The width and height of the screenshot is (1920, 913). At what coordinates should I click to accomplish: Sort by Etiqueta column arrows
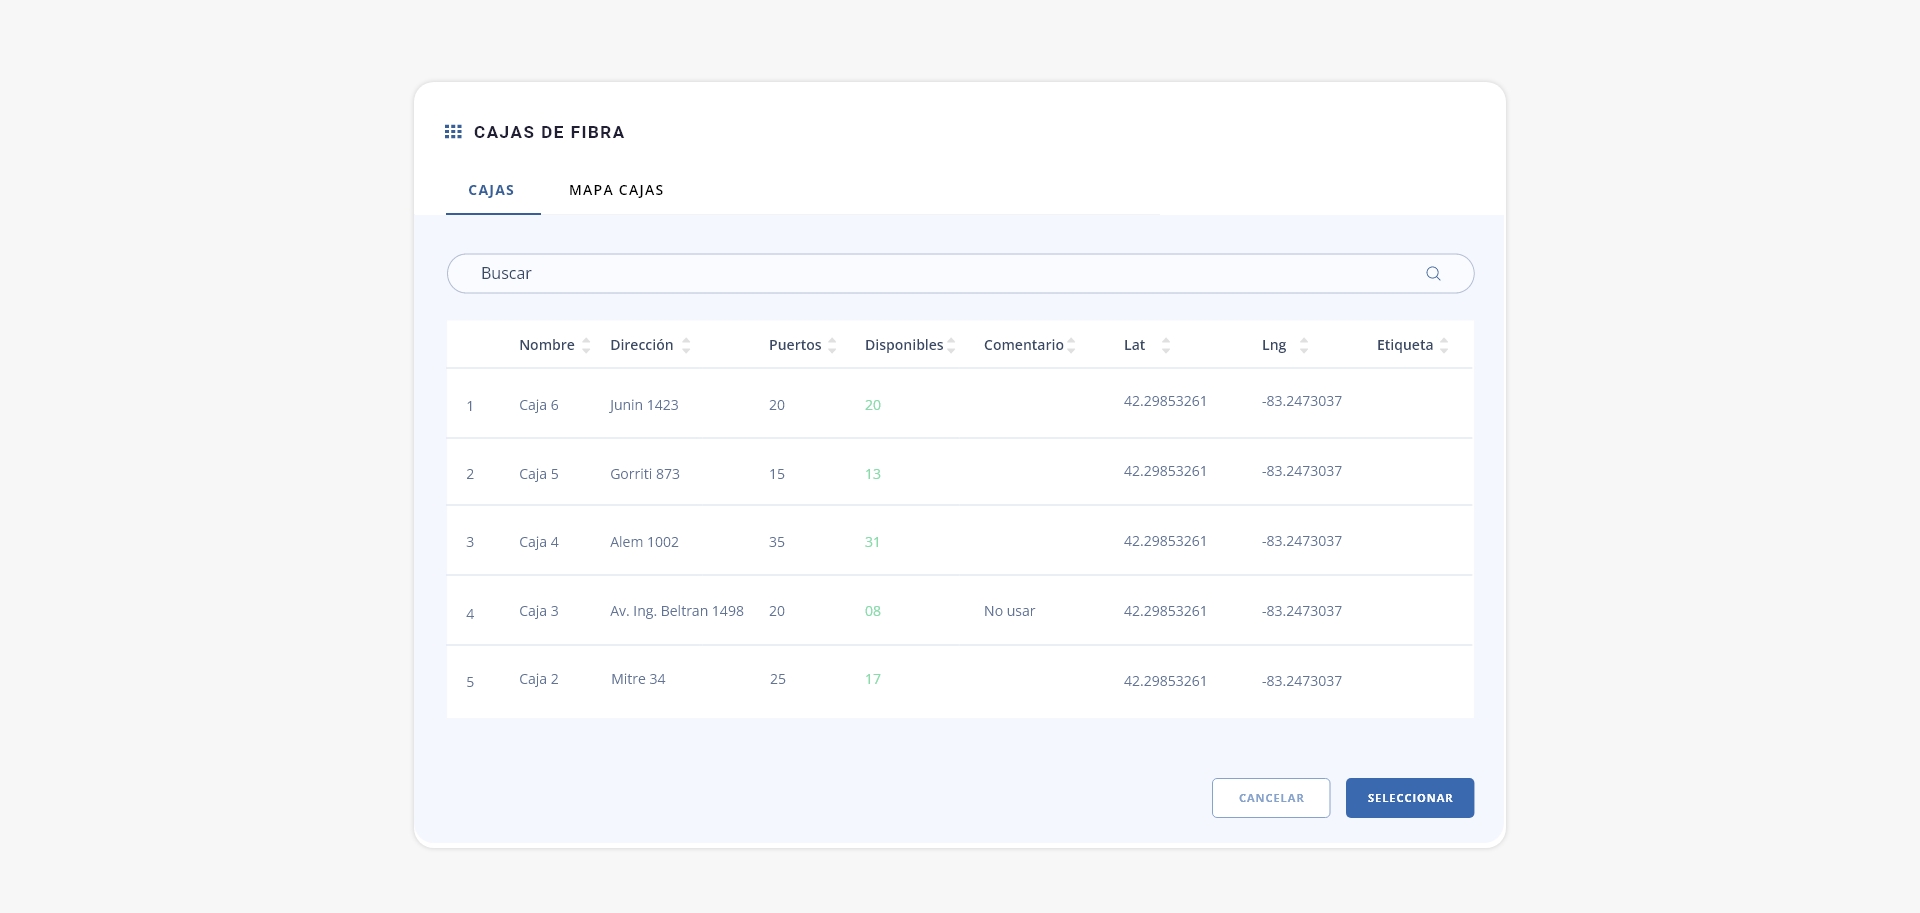(x=1444, y=346)
